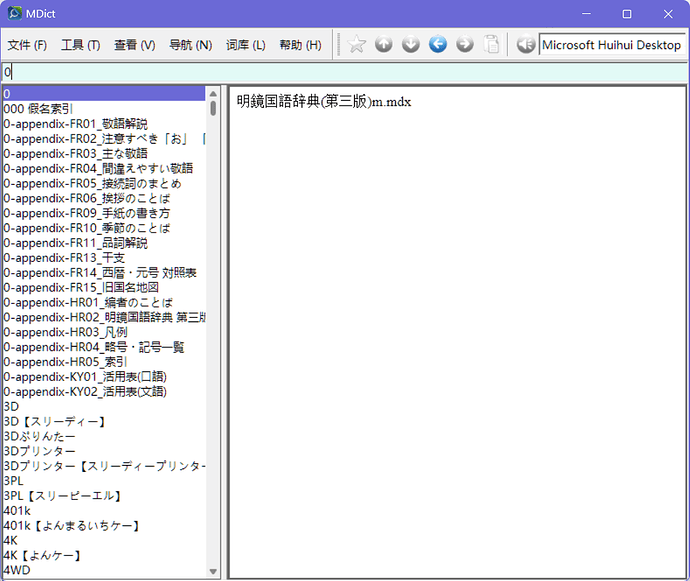This screenshot has height=581, width=690.
Task: Click the forward navigation arrow
Action: tap(465, 44)
